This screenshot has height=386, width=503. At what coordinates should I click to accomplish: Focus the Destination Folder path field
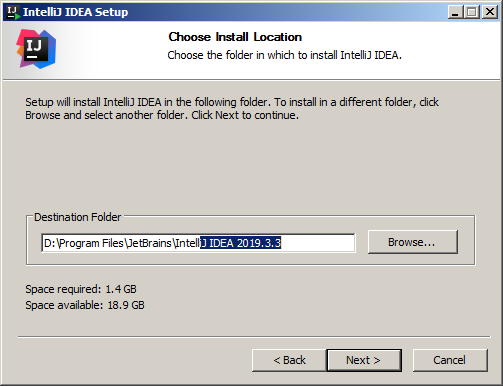coord(198,243)
